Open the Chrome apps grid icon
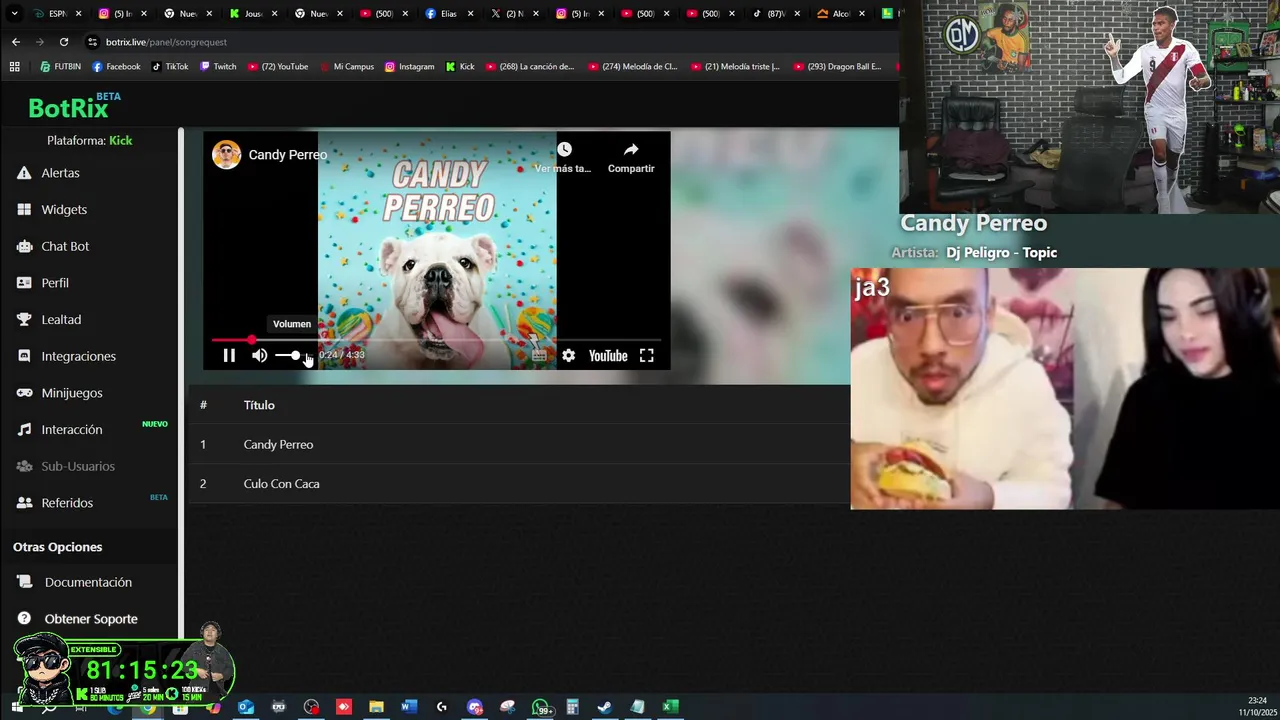The height and width of the screenshot is (720, 1280). [x=14, y=67]
